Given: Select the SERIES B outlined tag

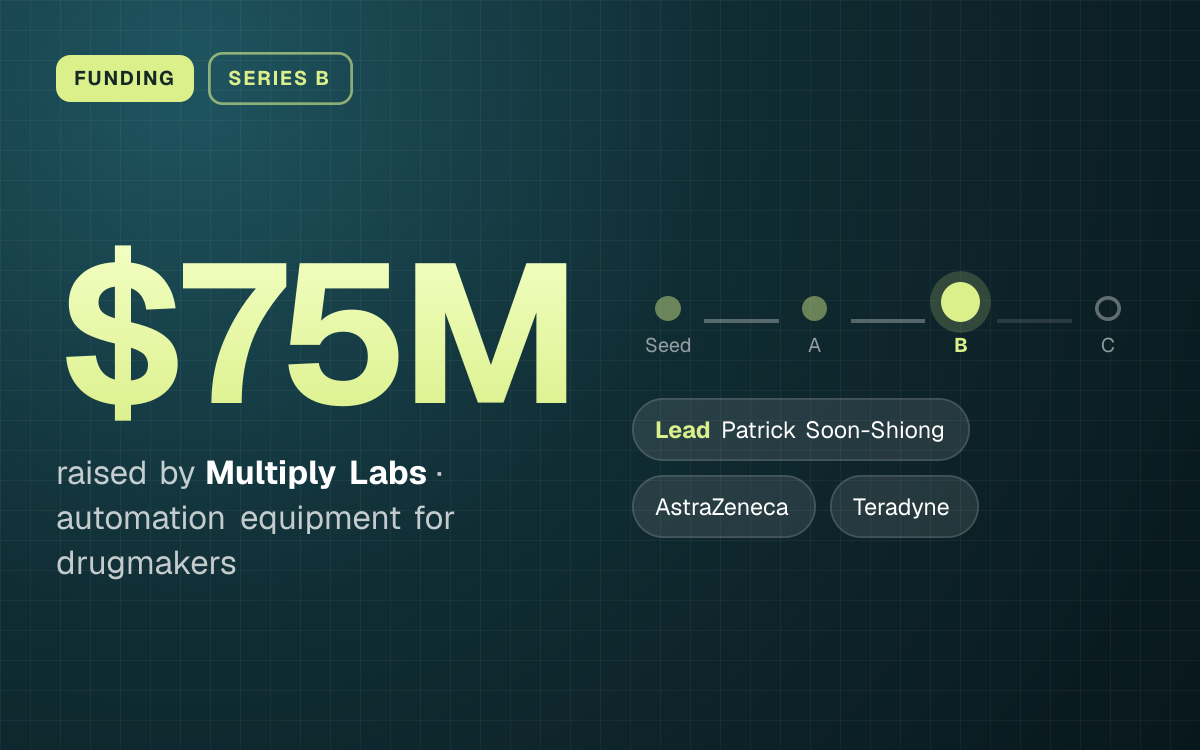Looking at the screenshot, I should click(x=280, y=78).
